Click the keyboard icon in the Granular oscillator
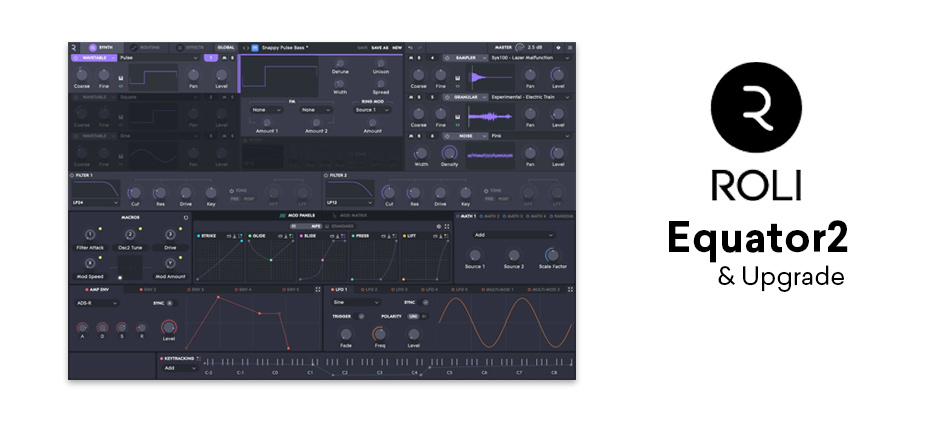Screen dimensions: 950x426 [x=457, y=117]
